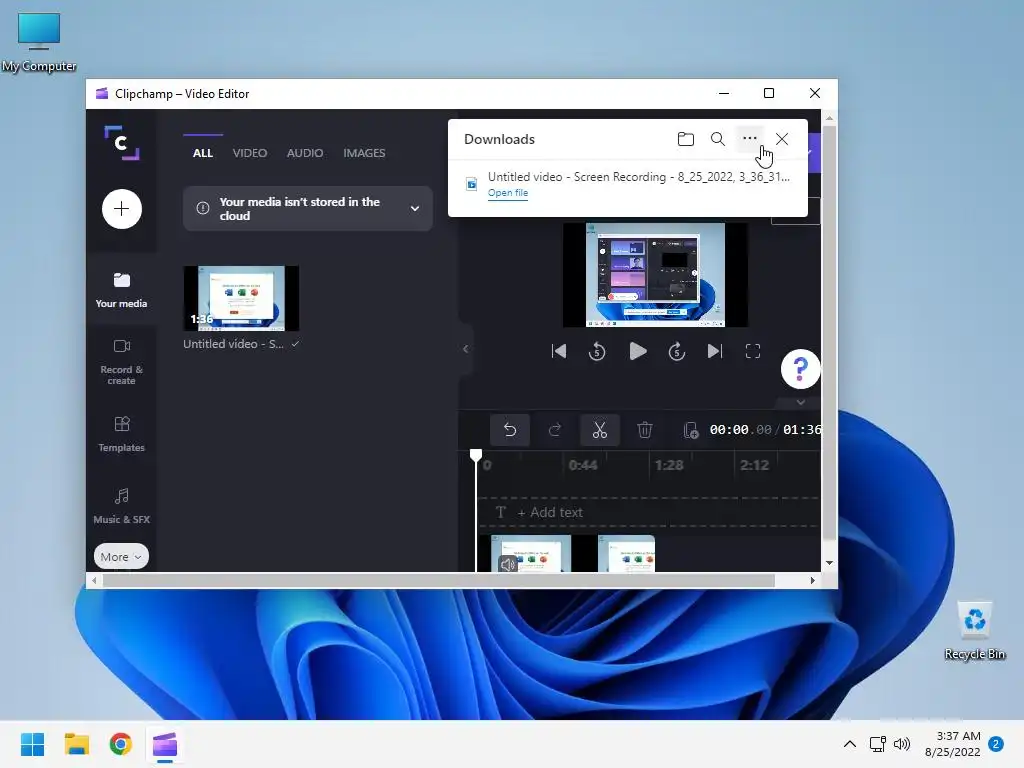The width and height of the screenshot is (1024, 768).
Task: Click Open file link for downloaded recording
Action: [x=508, y=193]
